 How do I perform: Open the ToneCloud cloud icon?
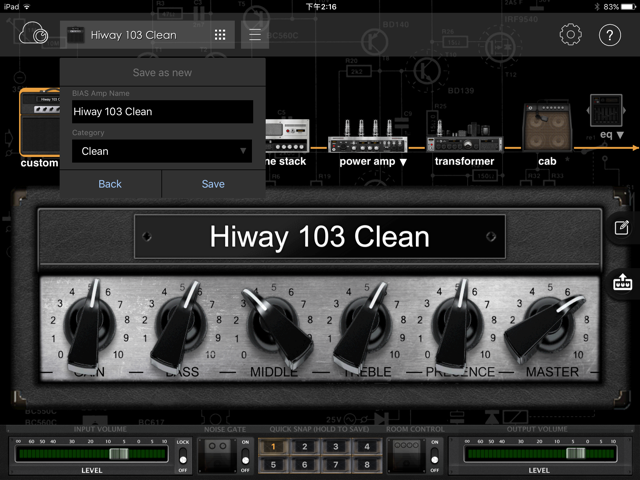tap(33, 33)
